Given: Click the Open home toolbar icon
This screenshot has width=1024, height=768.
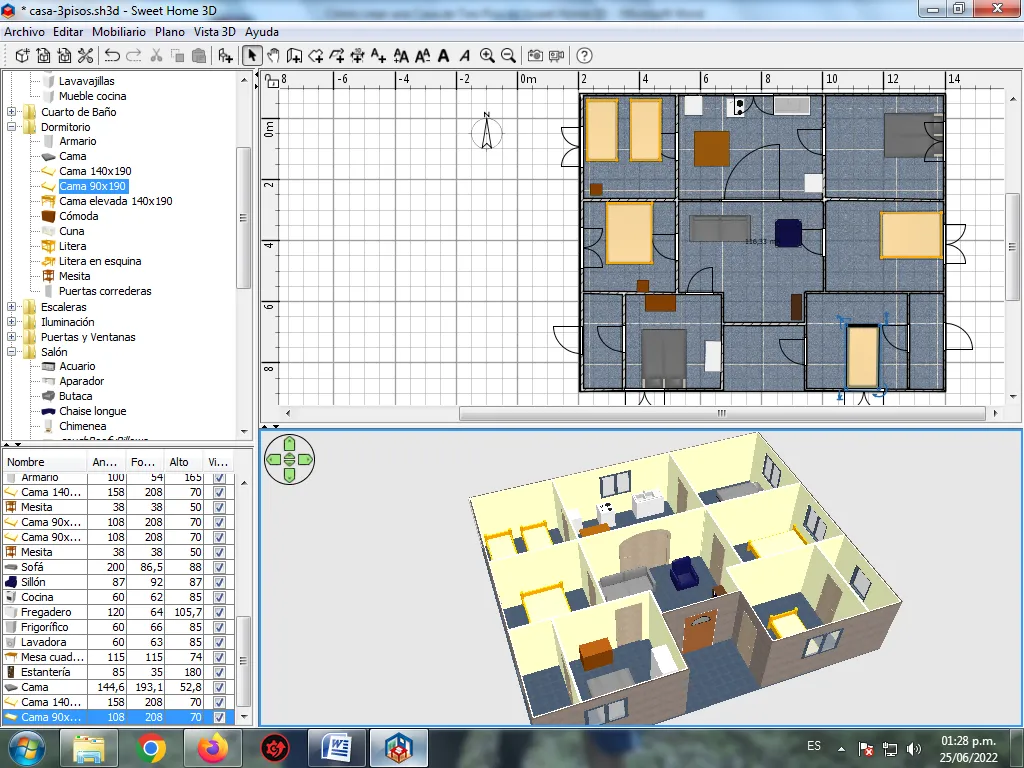Looking at the screenshot, I should 43,56.
